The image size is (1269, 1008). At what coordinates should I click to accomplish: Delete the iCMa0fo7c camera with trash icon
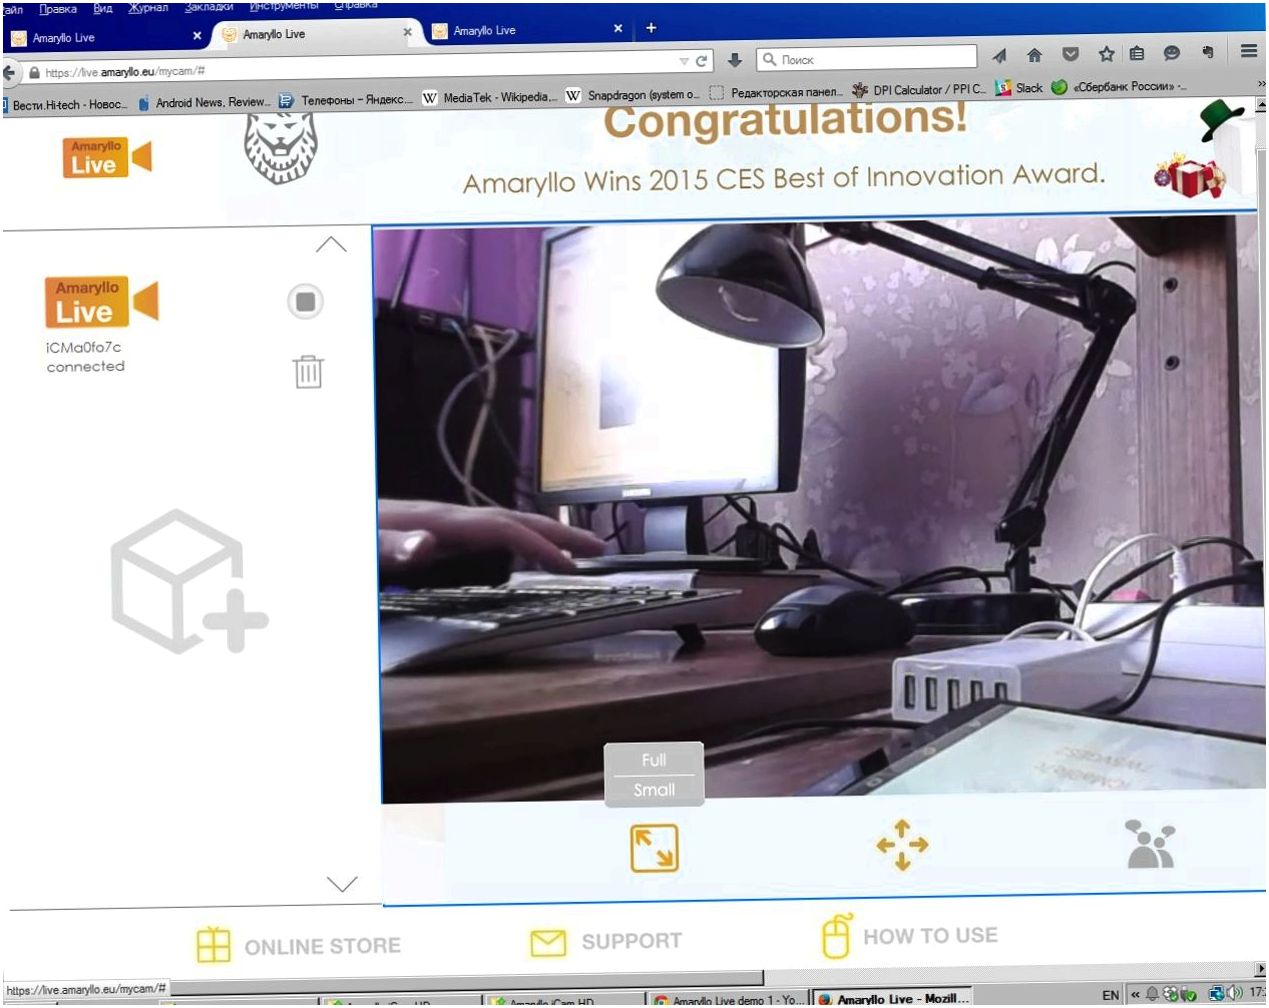click(308, 372)
